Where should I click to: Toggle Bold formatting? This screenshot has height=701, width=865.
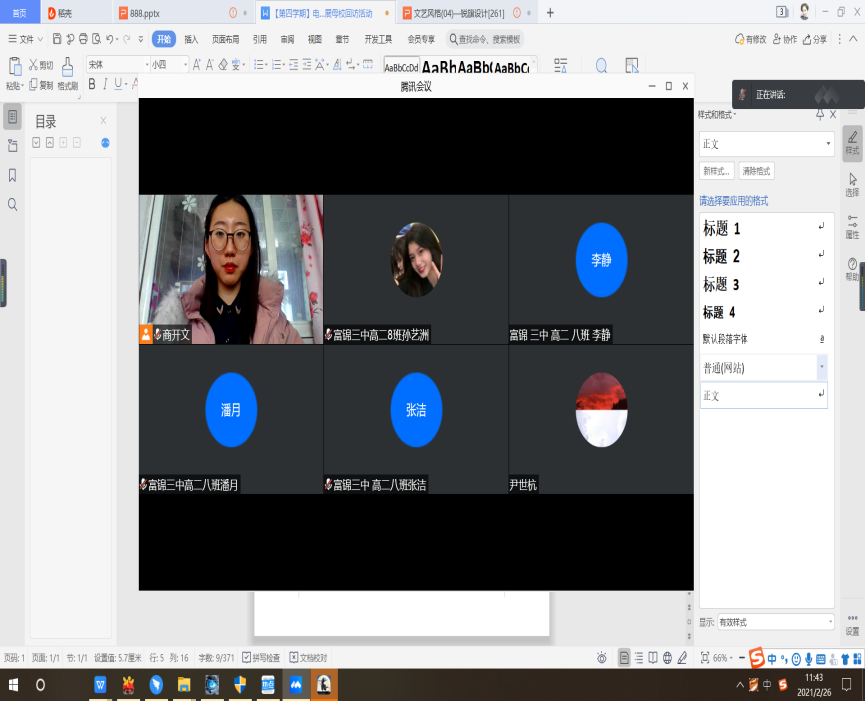point(92,84)
